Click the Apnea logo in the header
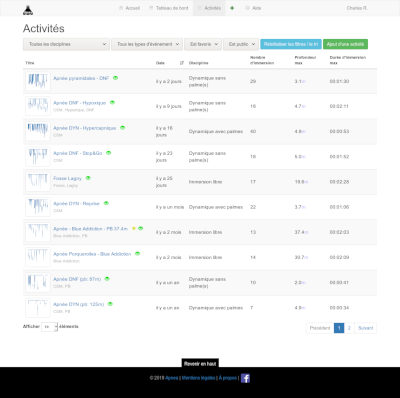The height and width of the screenshot is (398, 400). click(28, 10)
